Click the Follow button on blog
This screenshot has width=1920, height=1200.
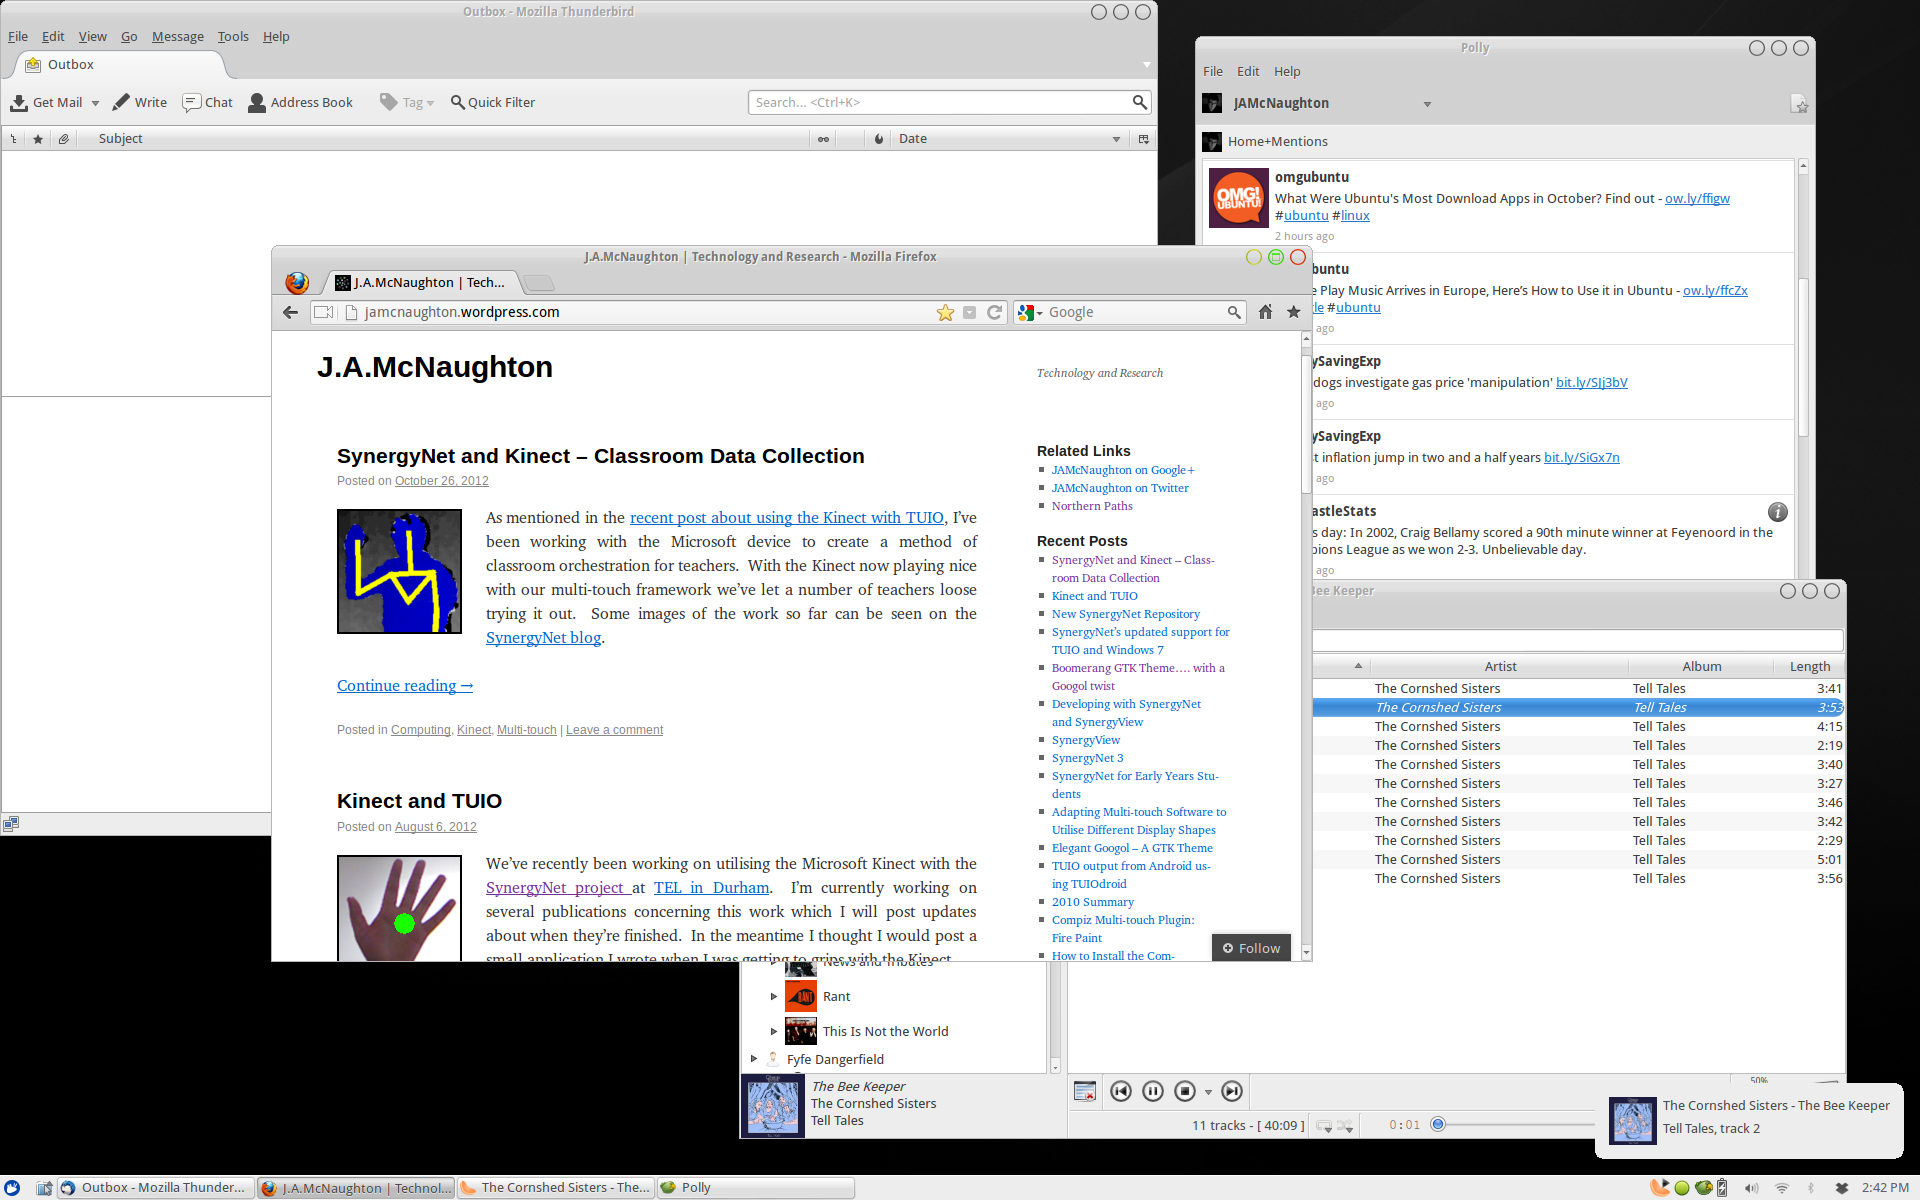[1251, 948]
